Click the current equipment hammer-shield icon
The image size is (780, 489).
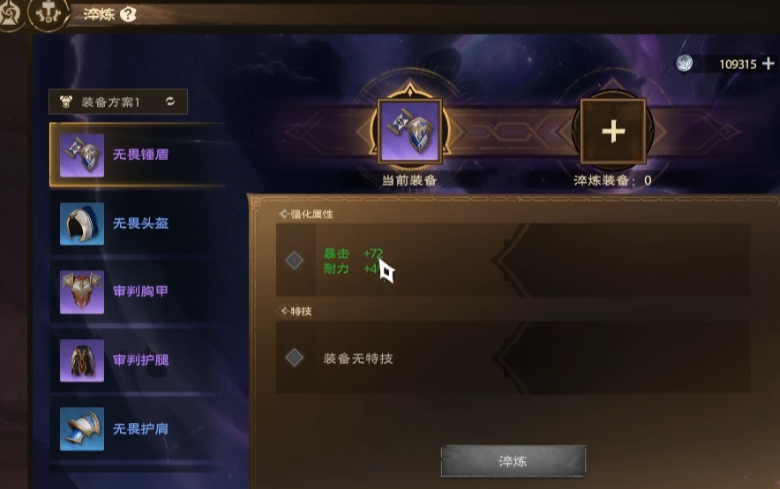coord(409,131)
